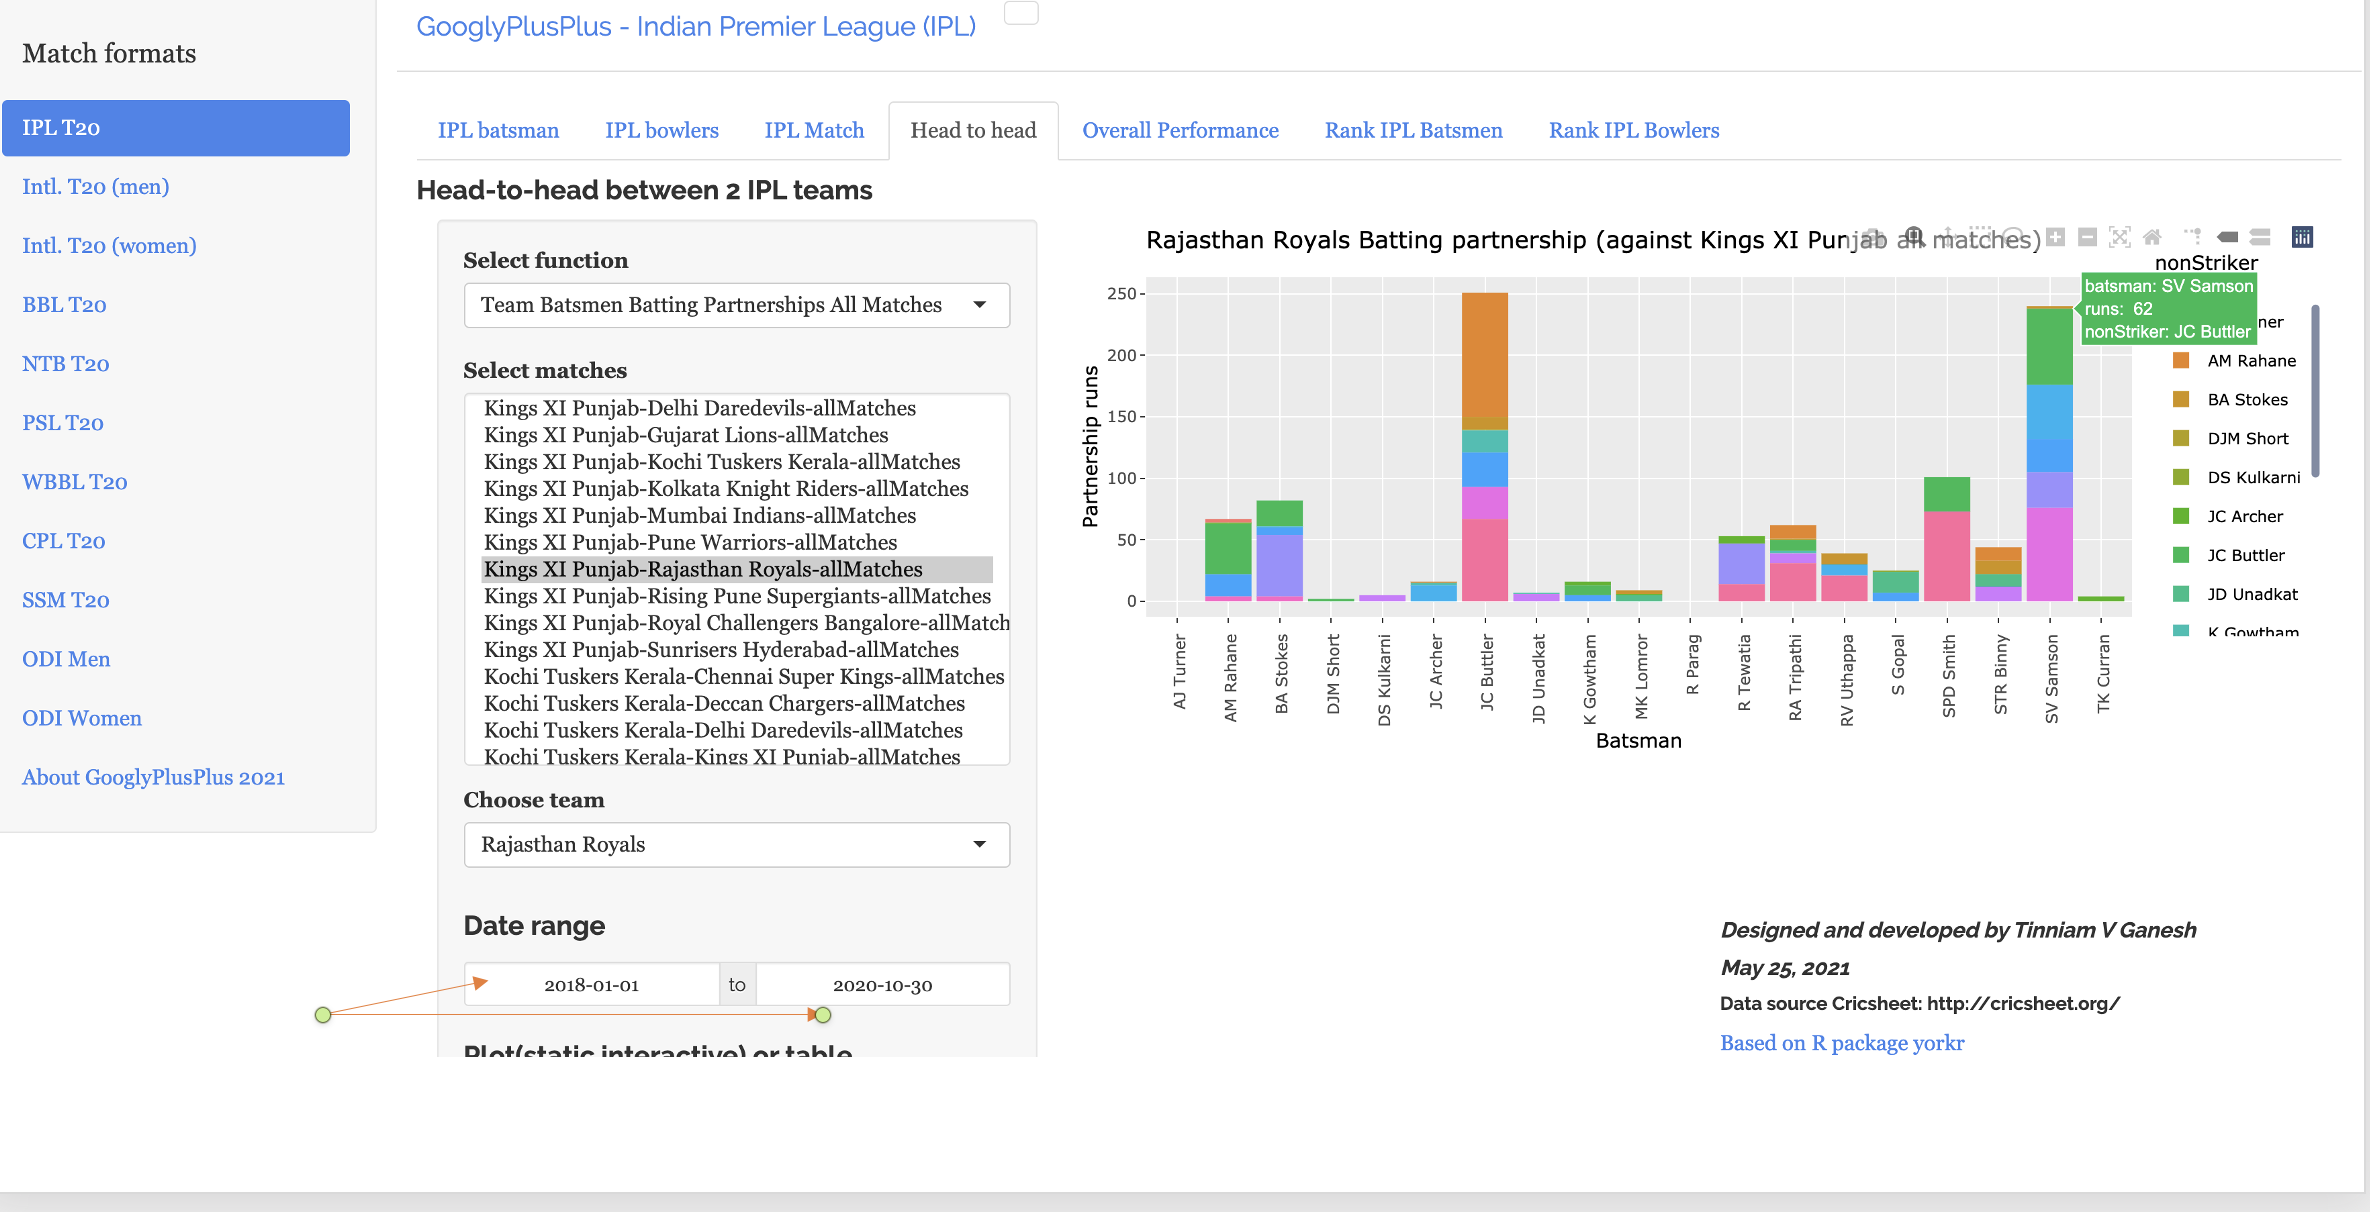Toggle spike lines in the chart toolbar
This screenshot has width=2370, height=1212.
(x=2192, y=237)
